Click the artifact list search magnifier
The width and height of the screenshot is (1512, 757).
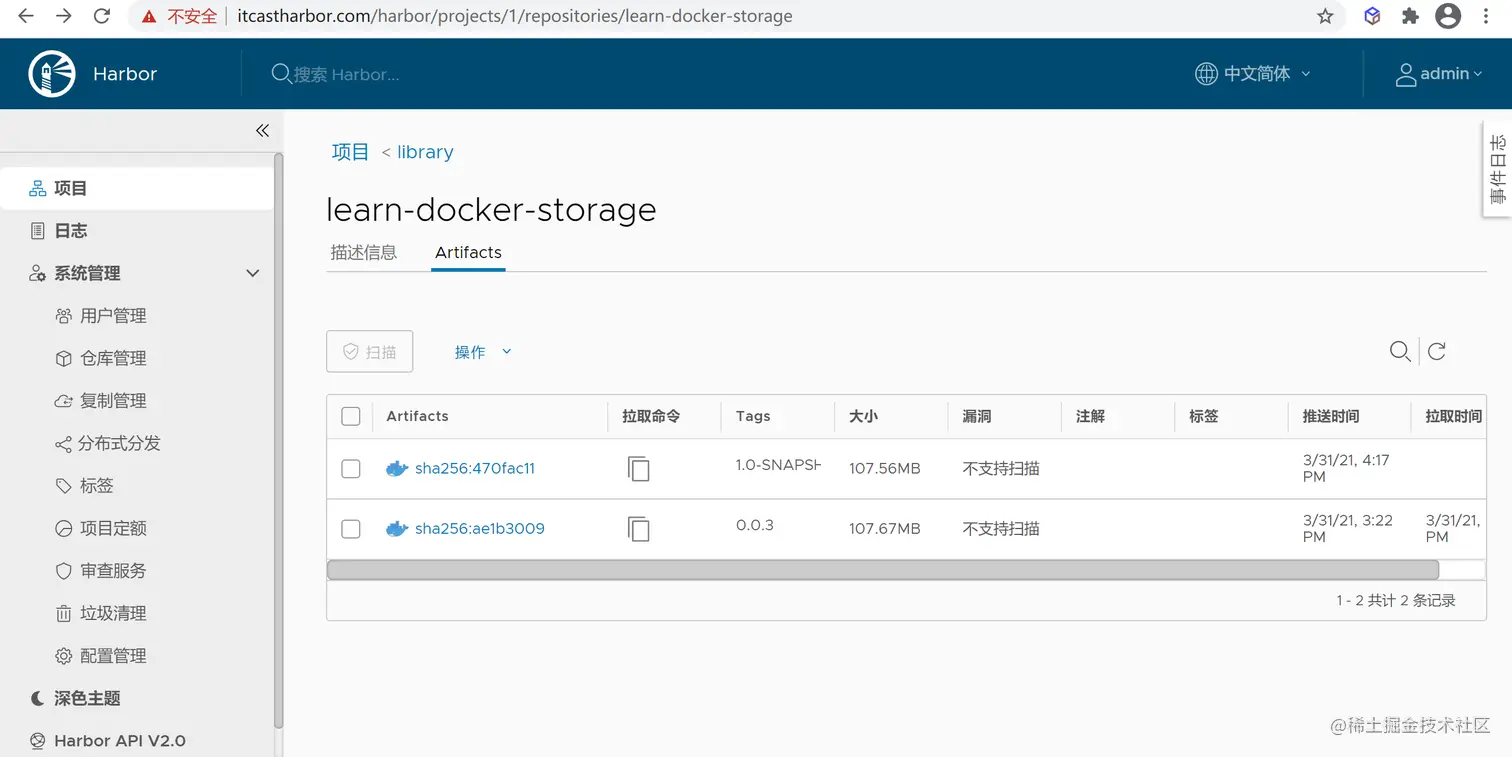click(x=1399, y=351)
